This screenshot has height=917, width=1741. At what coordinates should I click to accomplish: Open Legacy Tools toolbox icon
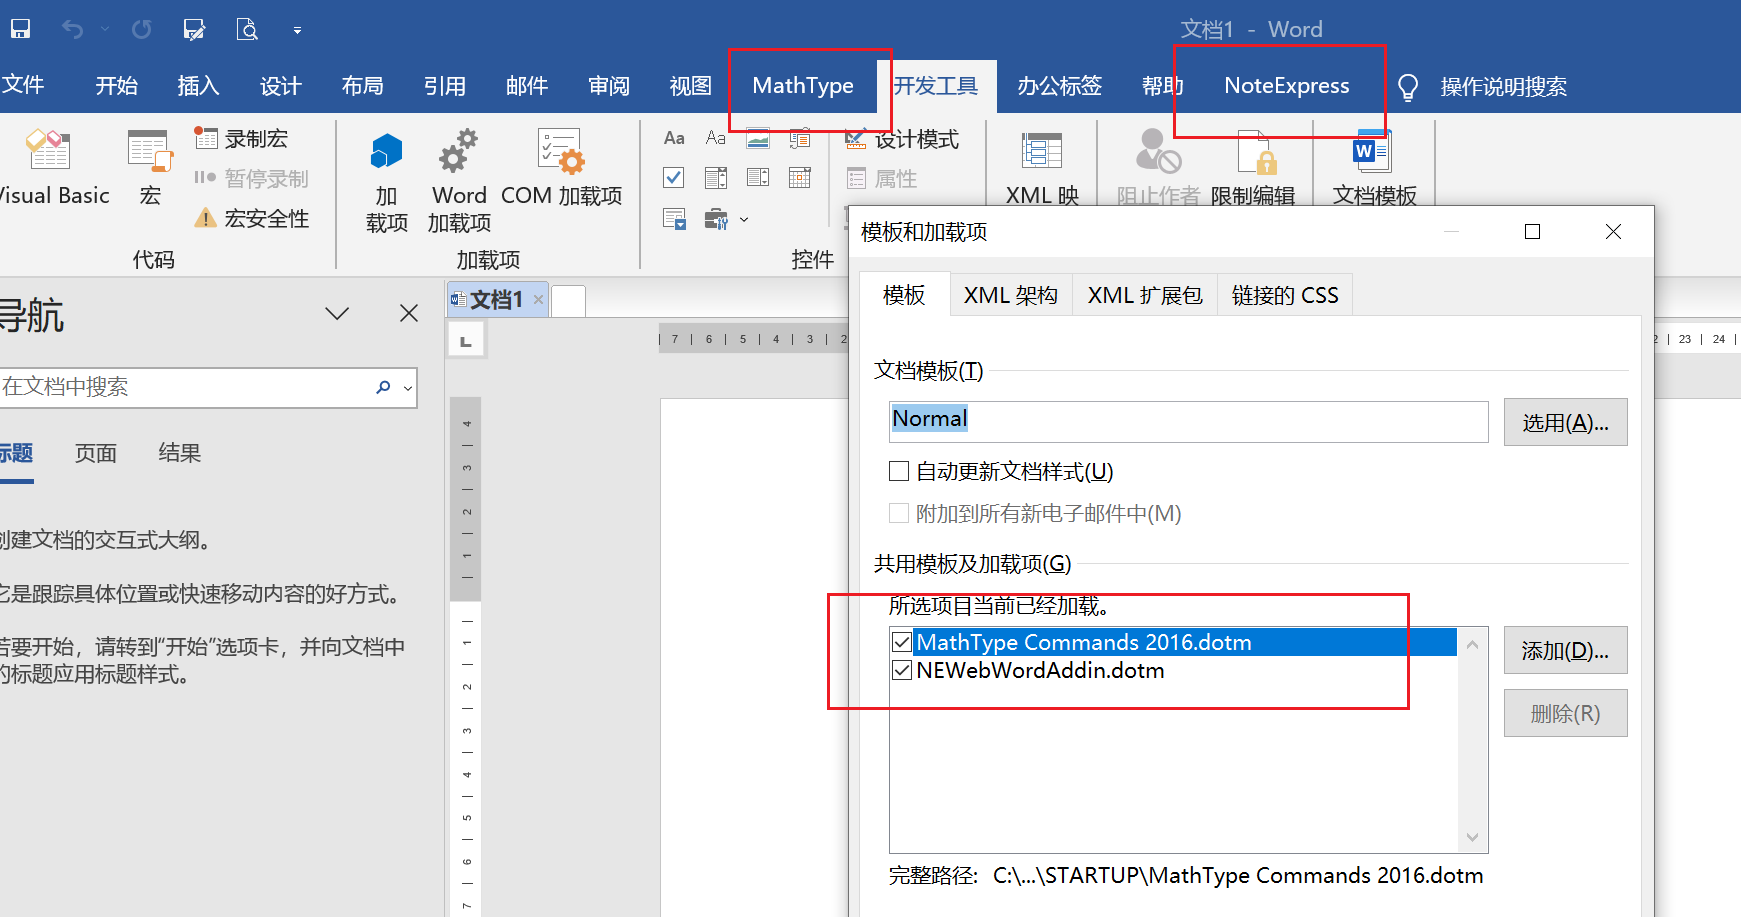pos(716,218)
